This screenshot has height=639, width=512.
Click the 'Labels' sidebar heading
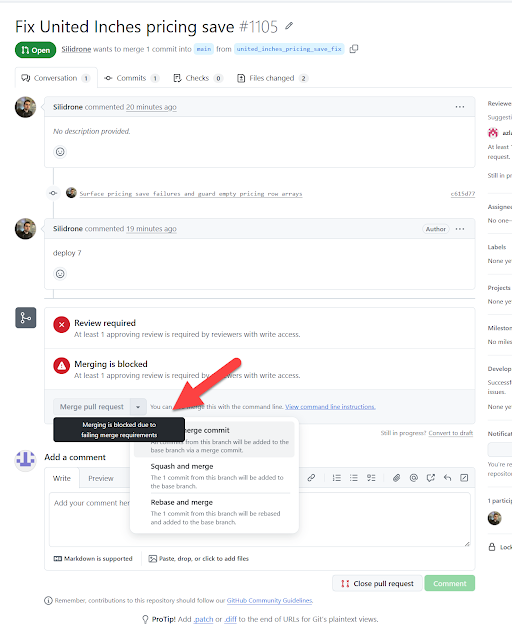click(497, 247)
